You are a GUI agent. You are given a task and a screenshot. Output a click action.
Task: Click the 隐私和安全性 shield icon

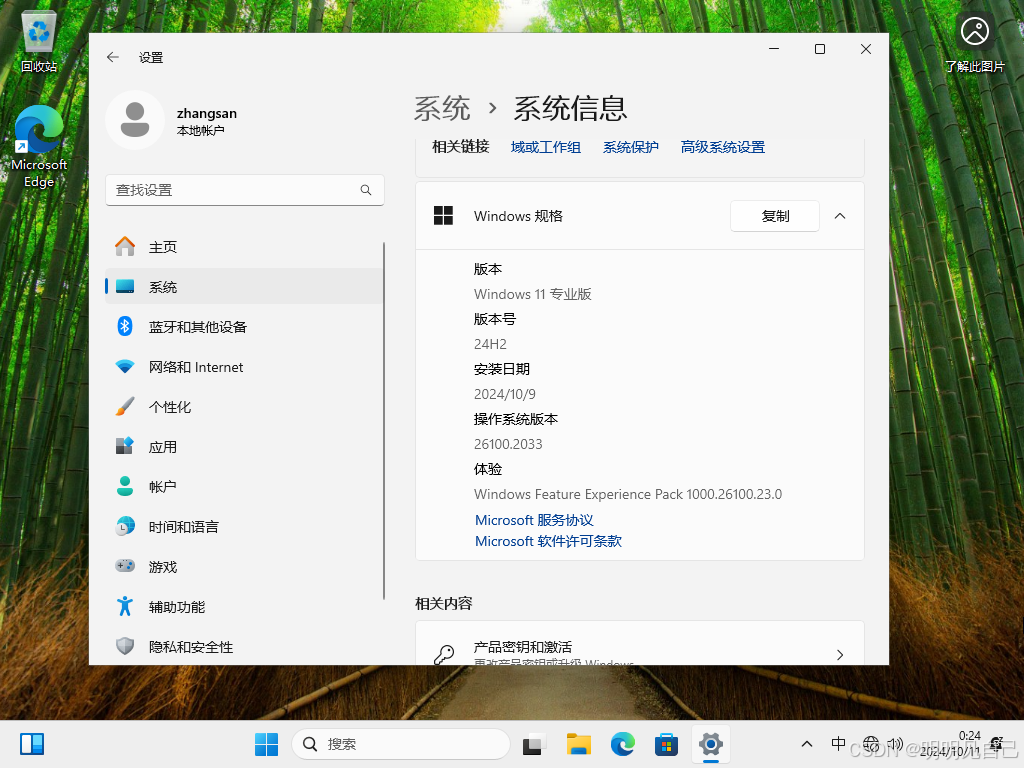125,647
